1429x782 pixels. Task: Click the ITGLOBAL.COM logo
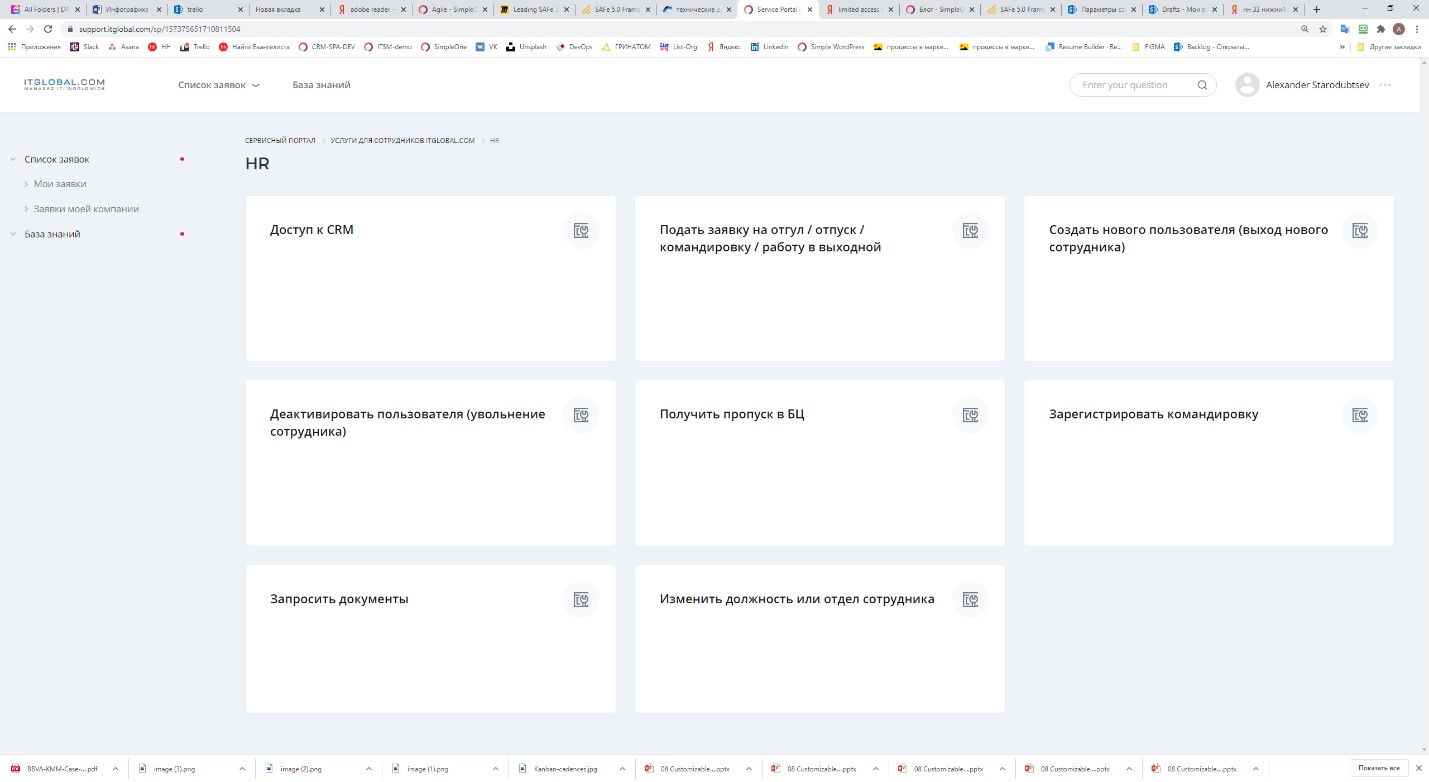[x=65, y=85]
